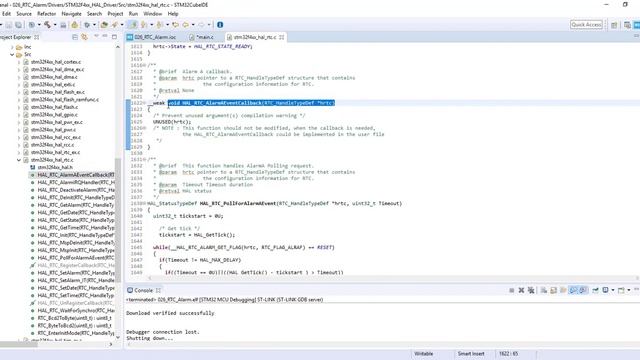Open the Open Console dropdown arrow
This screenshot has height=360, width=640.
pyautogui.click(x=629, y=290)
